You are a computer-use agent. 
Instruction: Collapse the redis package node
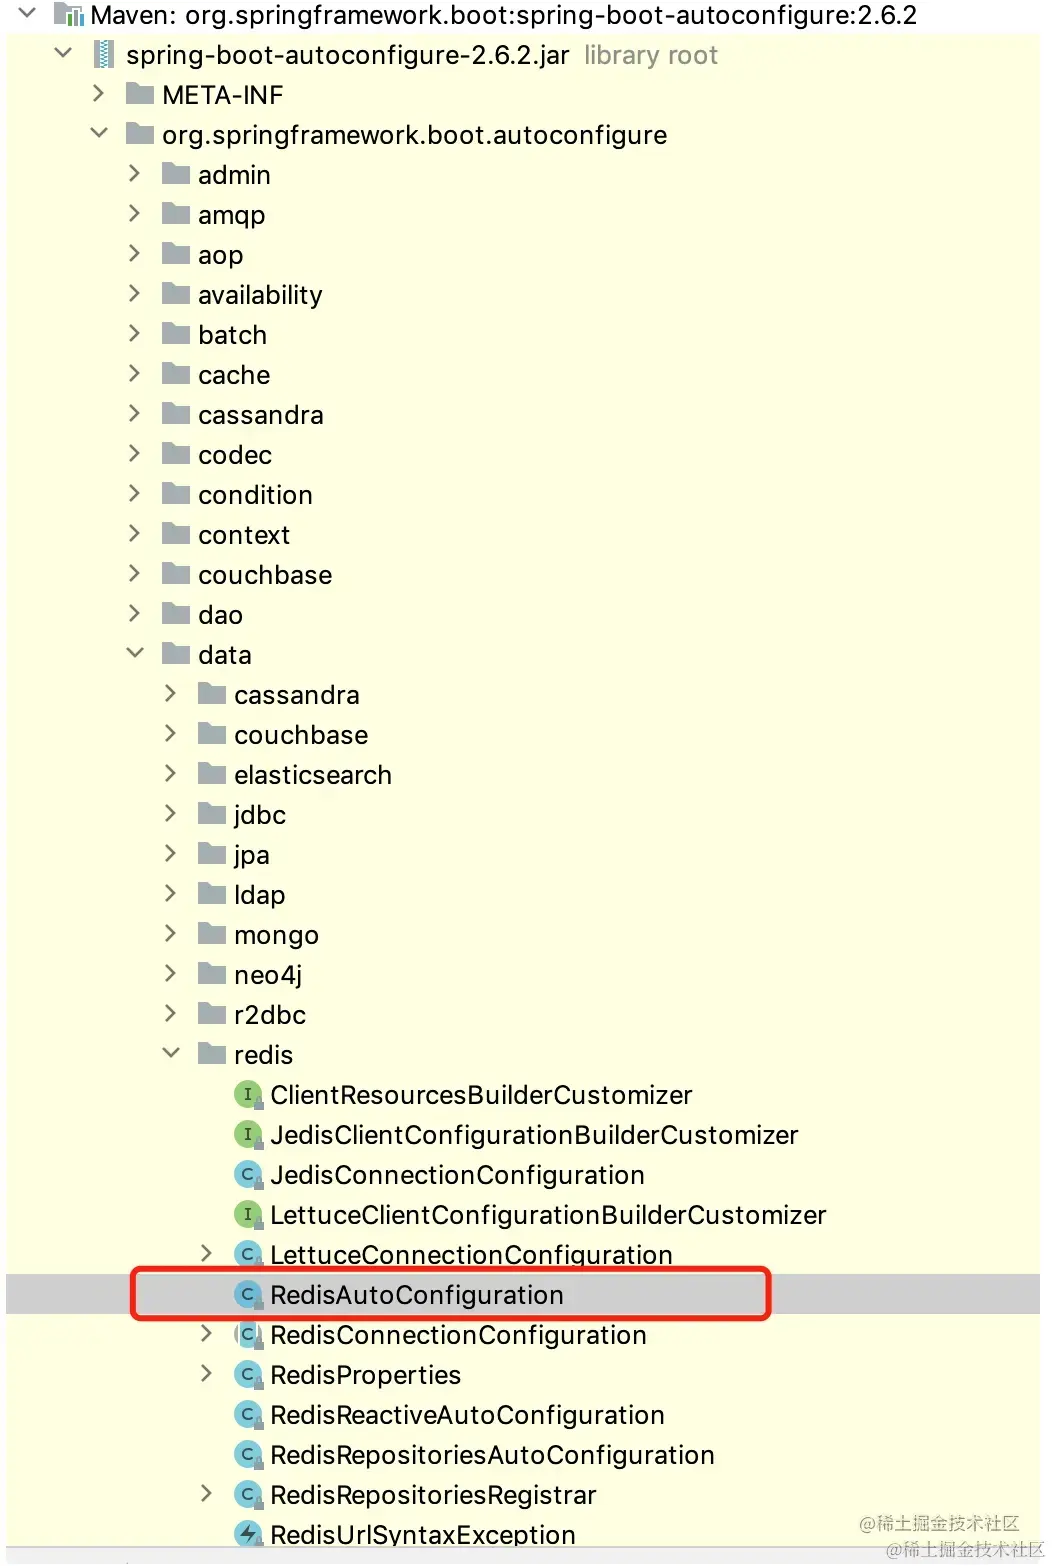[172, 1052]
